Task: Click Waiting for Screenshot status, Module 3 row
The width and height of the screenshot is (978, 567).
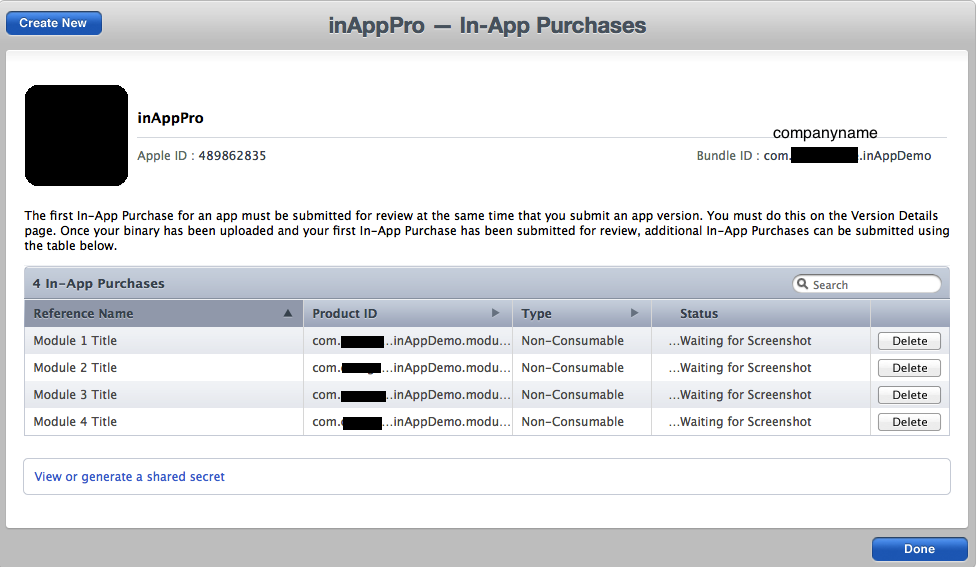Action: point(740,395)
